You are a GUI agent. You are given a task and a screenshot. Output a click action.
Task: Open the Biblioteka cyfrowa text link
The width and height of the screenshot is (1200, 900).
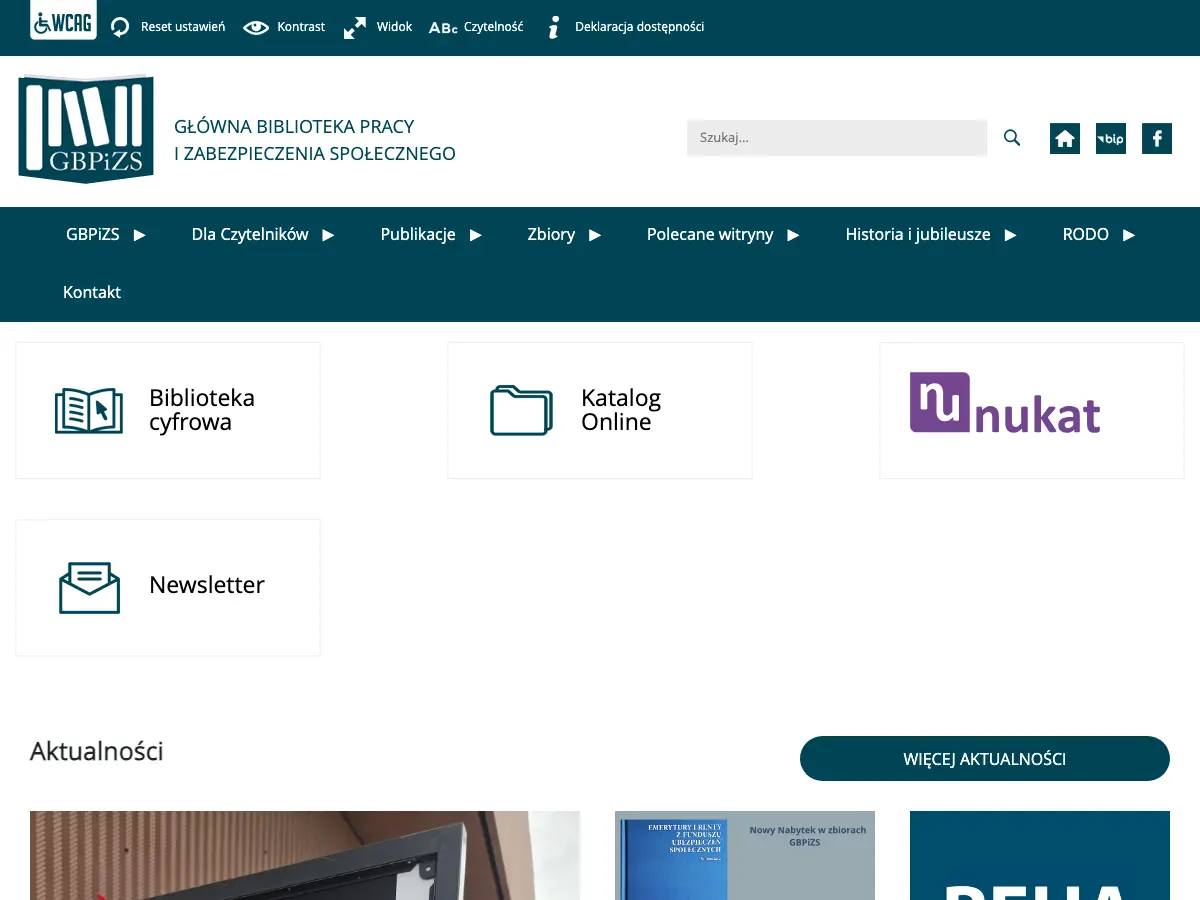click(x=202, y=410)
